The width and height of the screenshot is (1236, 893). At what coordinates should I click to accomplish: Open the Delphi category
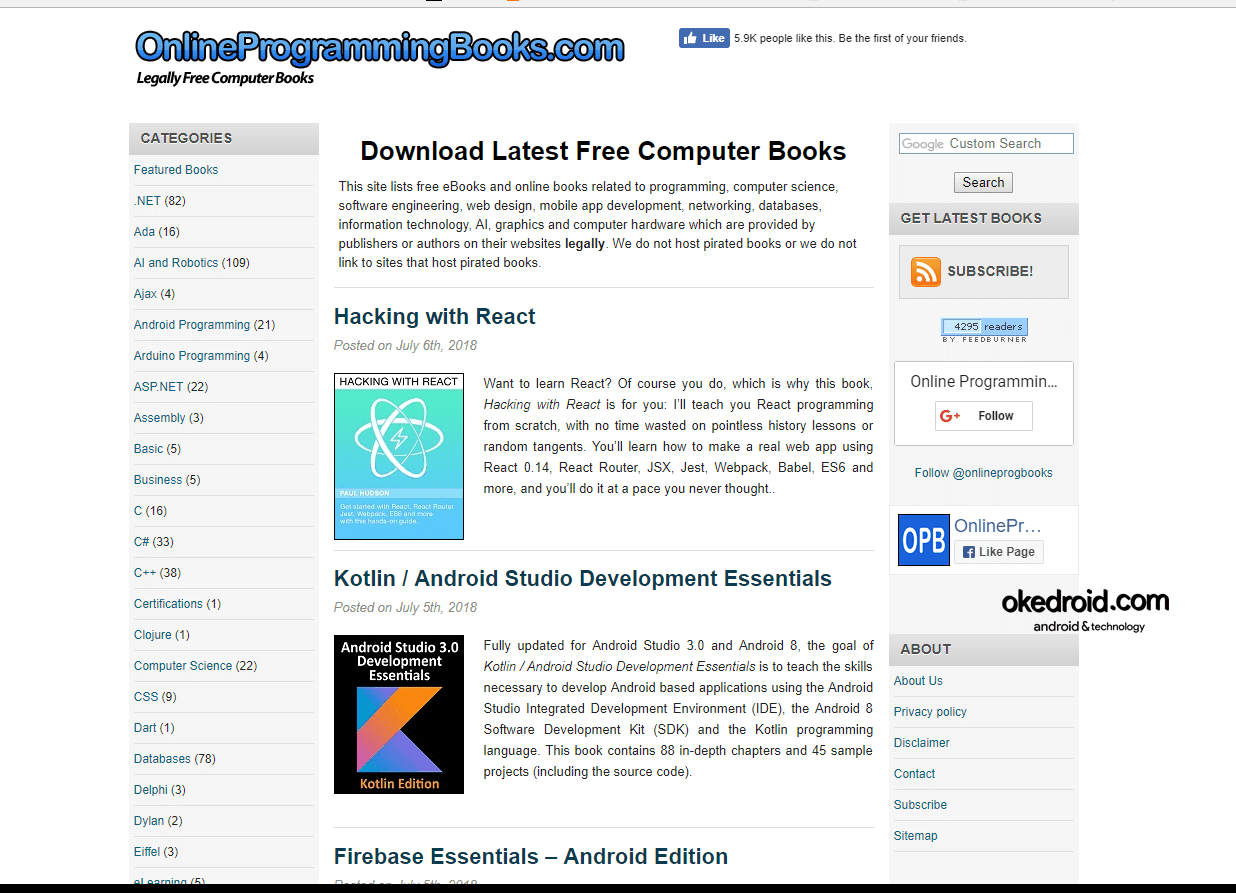click(x=151, y=790)
